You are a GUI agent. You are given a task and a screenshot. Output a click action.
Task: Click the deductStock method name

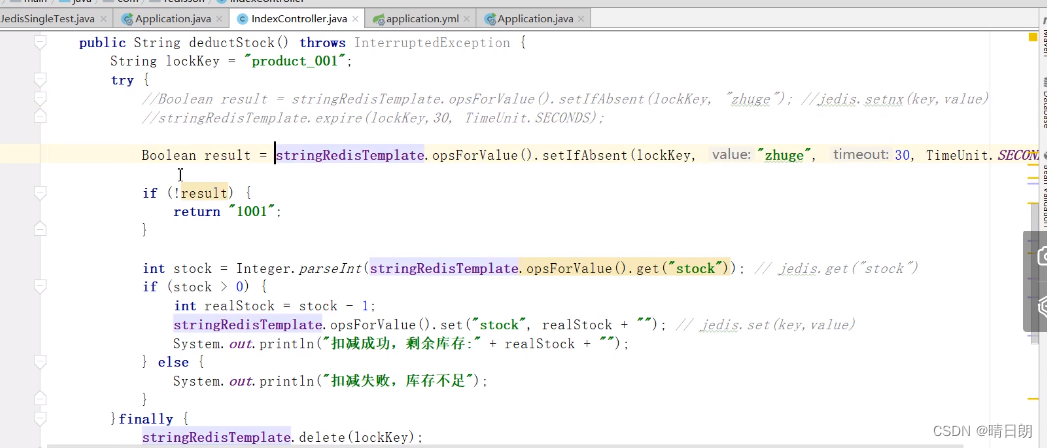(232, 43)
